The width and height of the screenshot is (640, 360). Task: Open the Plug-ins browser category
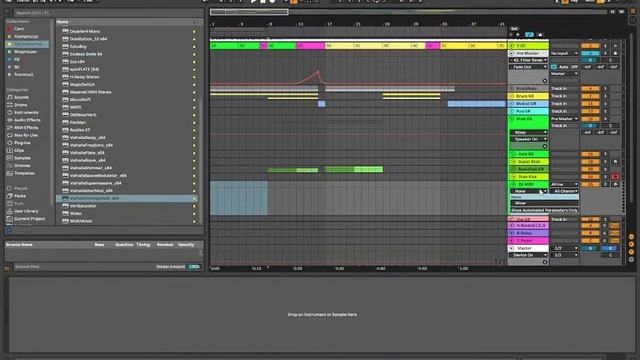click(22, 143)
